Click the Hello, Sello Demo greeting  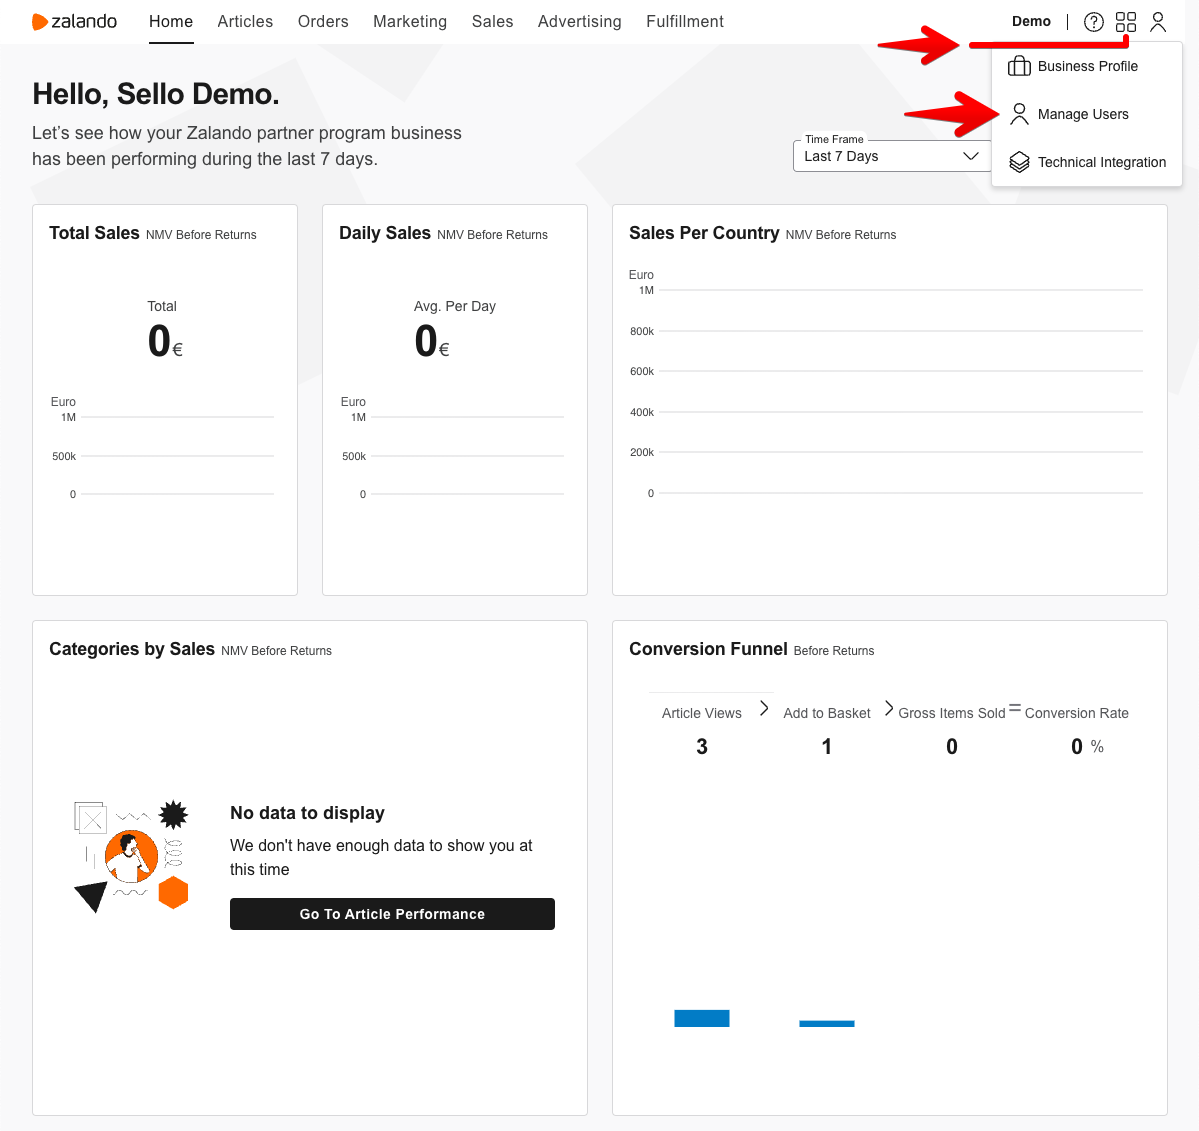pyautogui.click(x=155, y=94)
